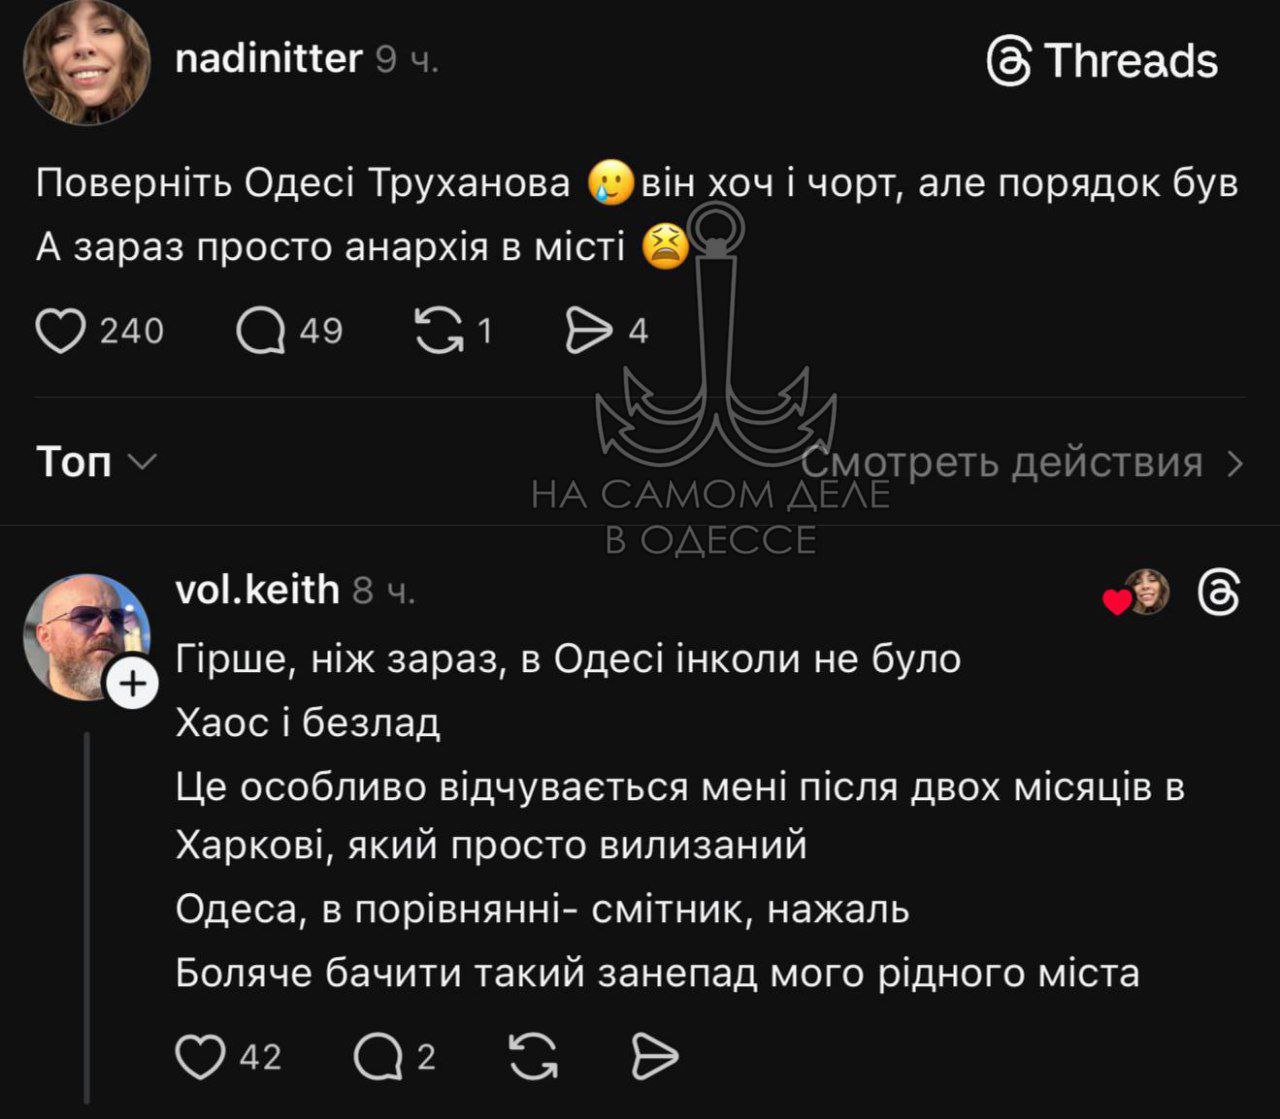The image size is (1280, 1119).
Task: Click the small Threads icon beside the vol.keith reply
Action: (1219, 594)
